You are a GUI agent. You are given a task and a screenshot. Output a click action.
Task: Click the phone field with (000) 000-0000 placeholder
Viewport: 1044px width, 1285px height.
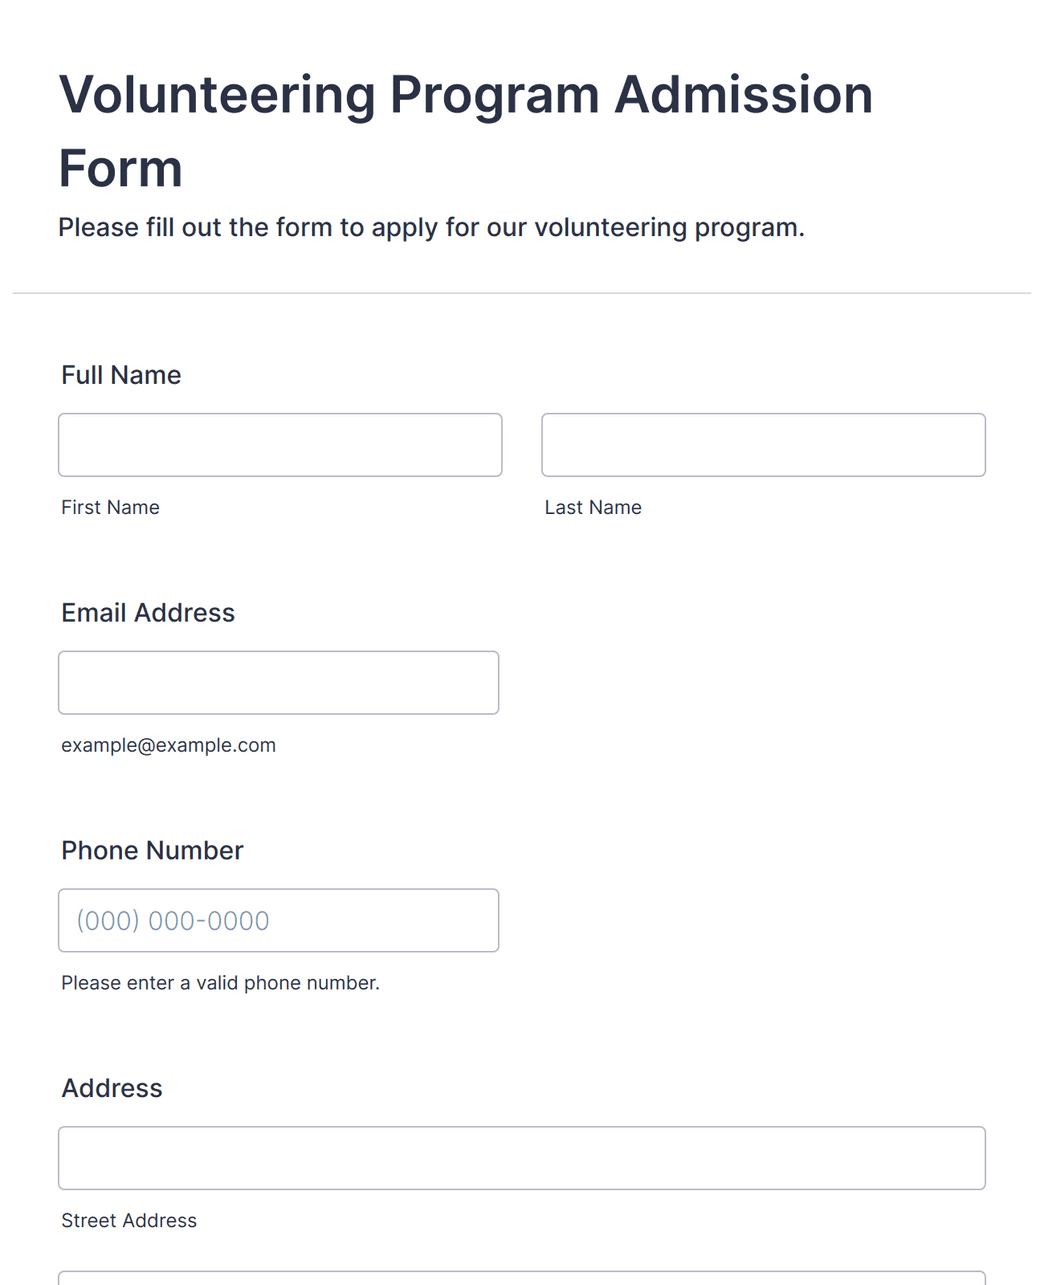click(x=278, y=920)
